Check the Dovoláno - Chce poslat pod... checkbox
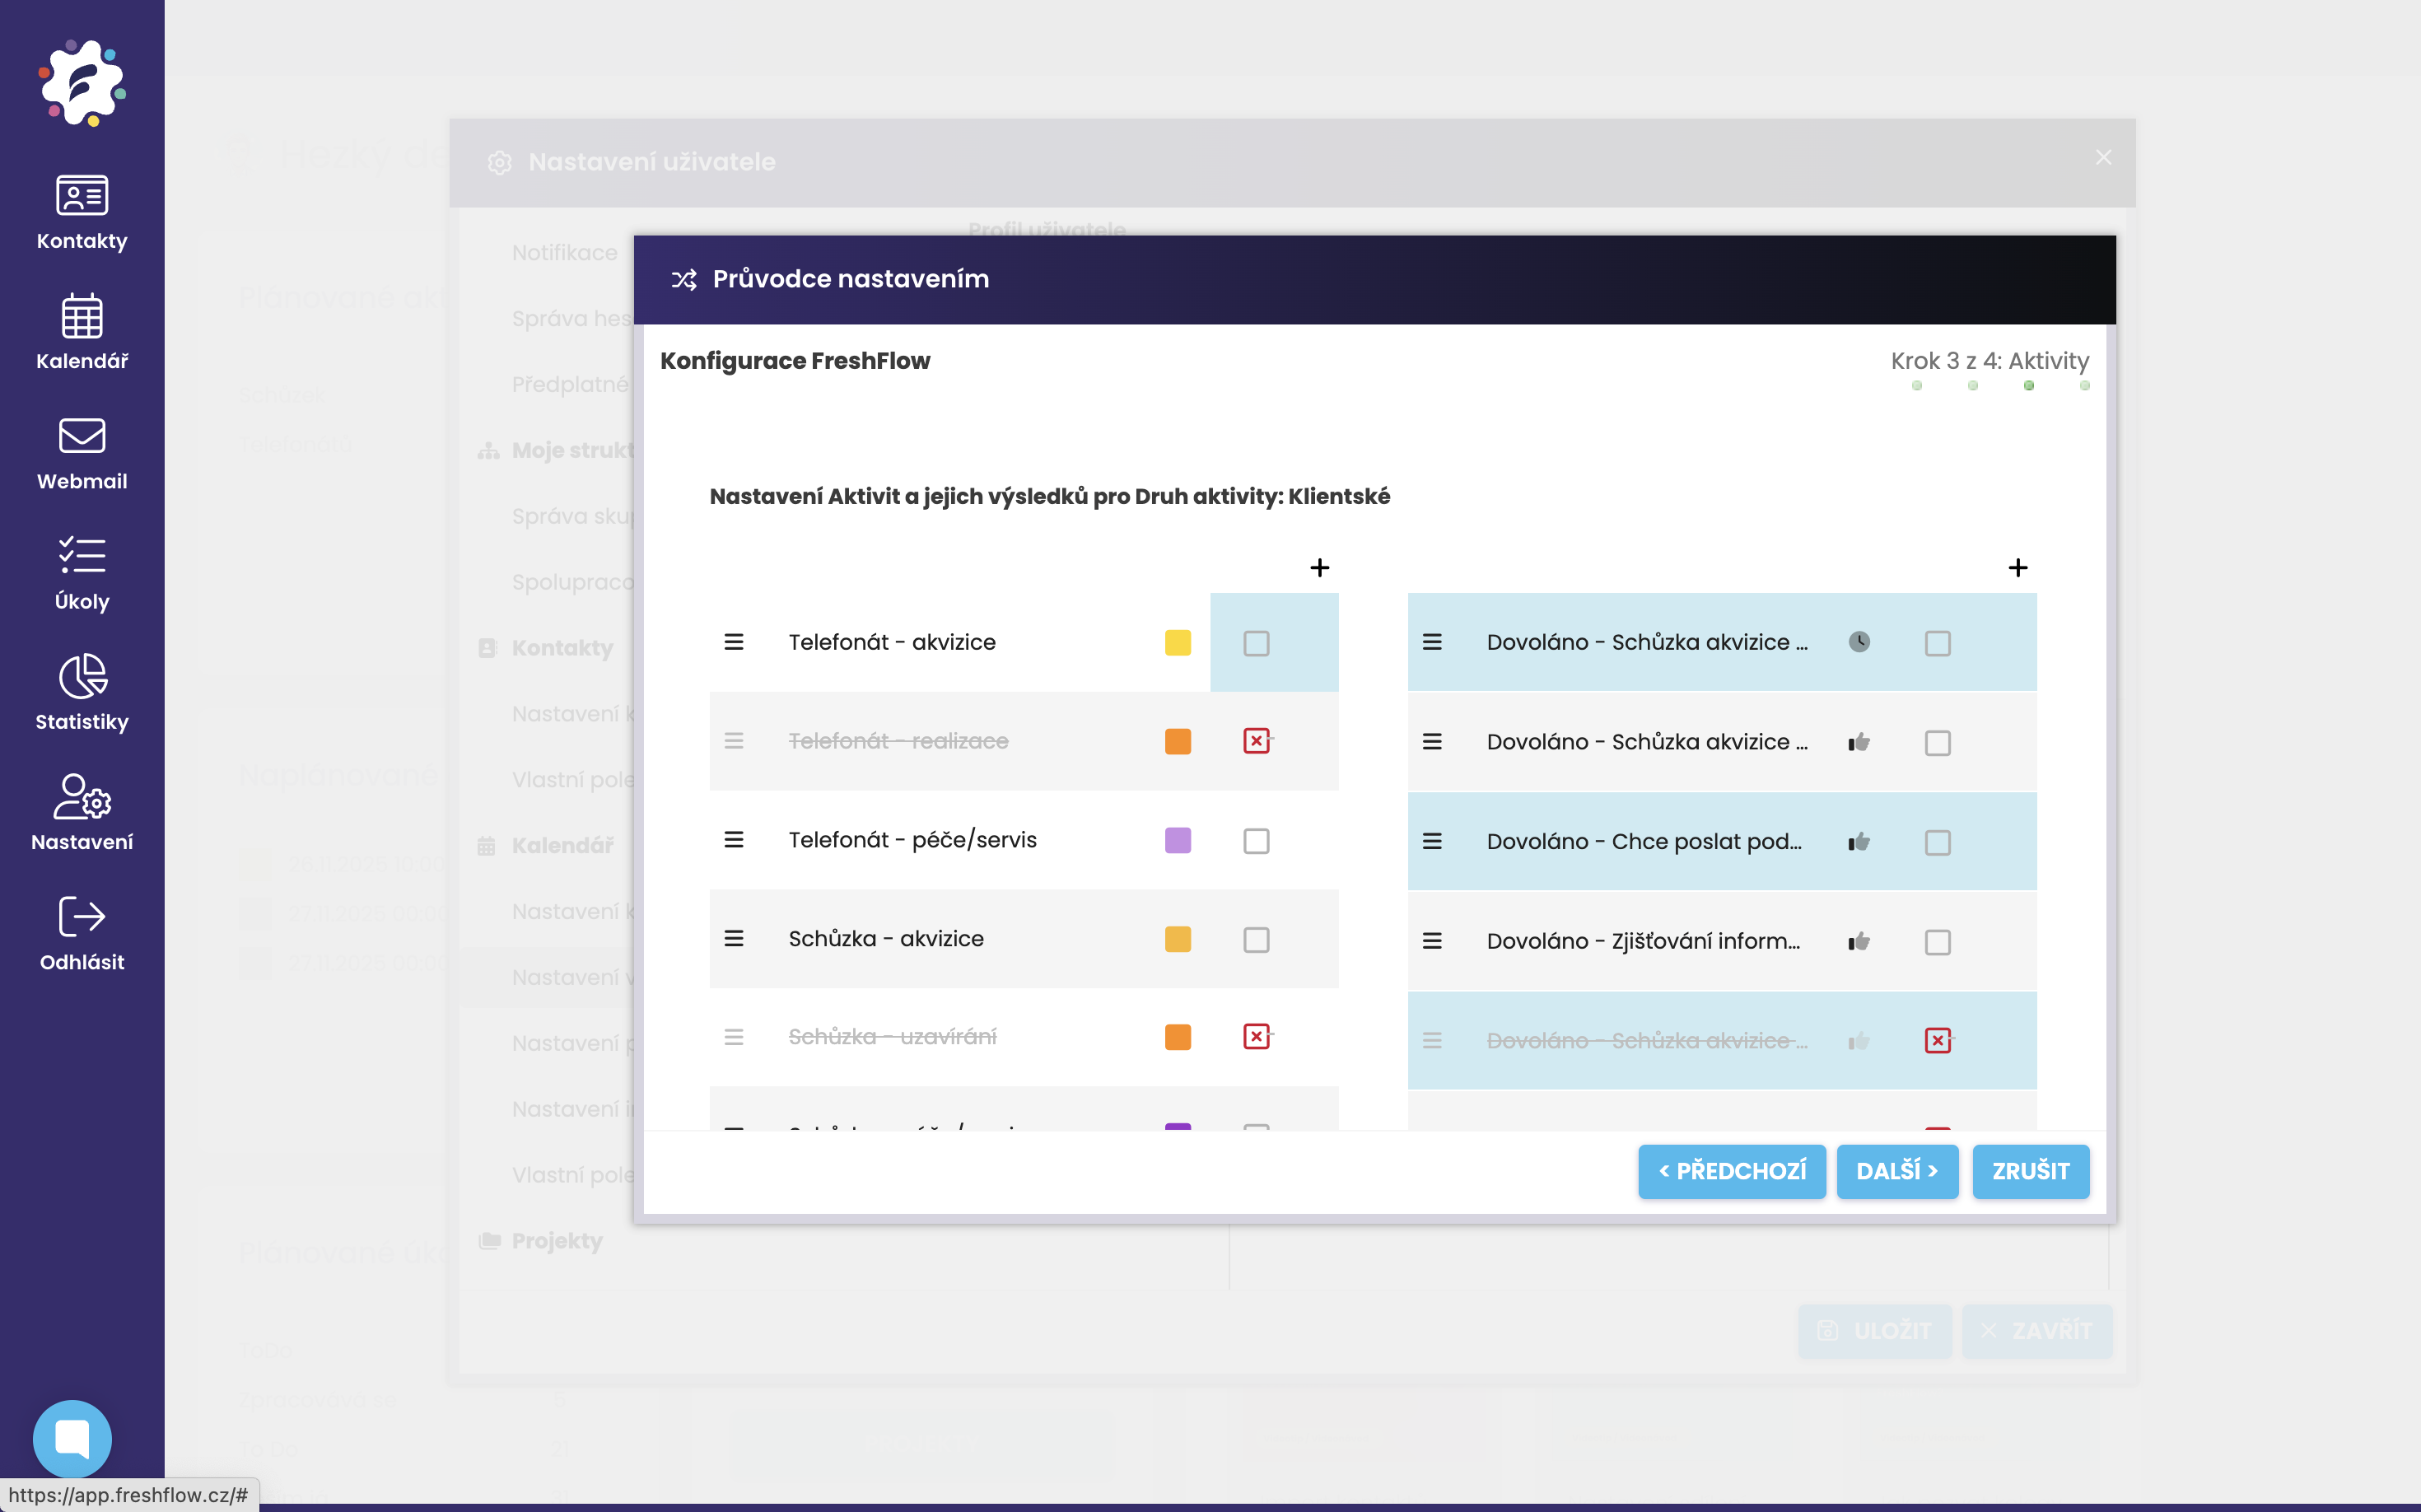2421x1512 pixels. click(x=1937, y=843)
